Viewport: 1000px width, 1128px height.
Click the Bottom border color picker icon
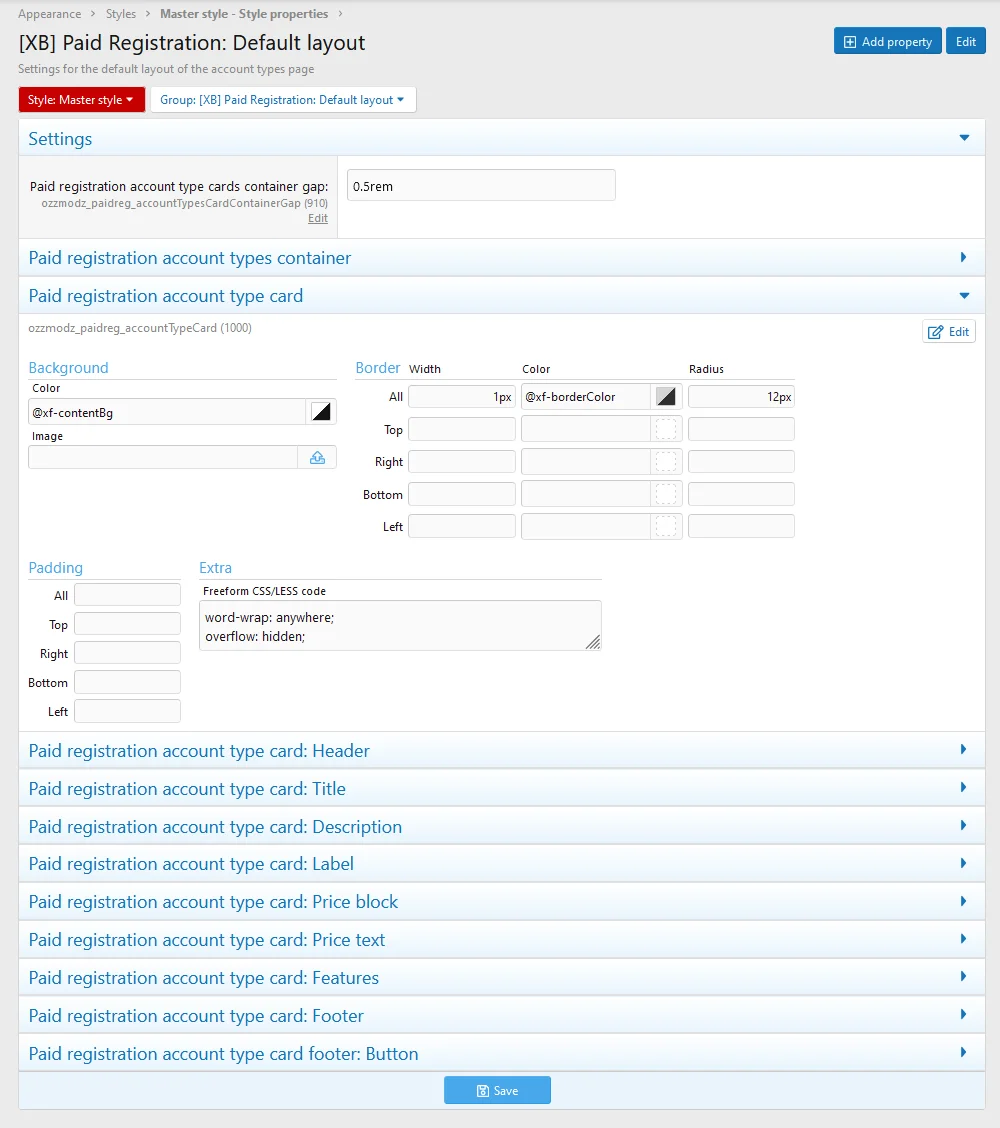pos(666,494)
